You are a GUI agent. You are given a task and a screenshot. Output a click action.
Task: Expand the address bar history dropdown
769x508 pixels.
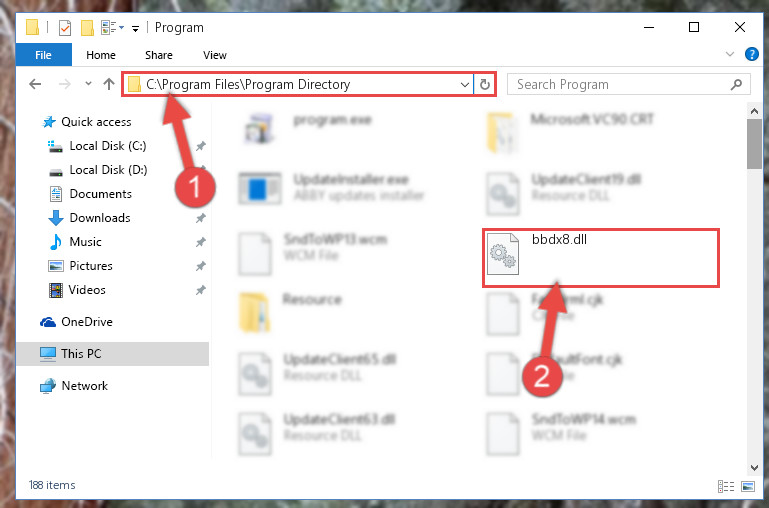click(x=465, y=84)
